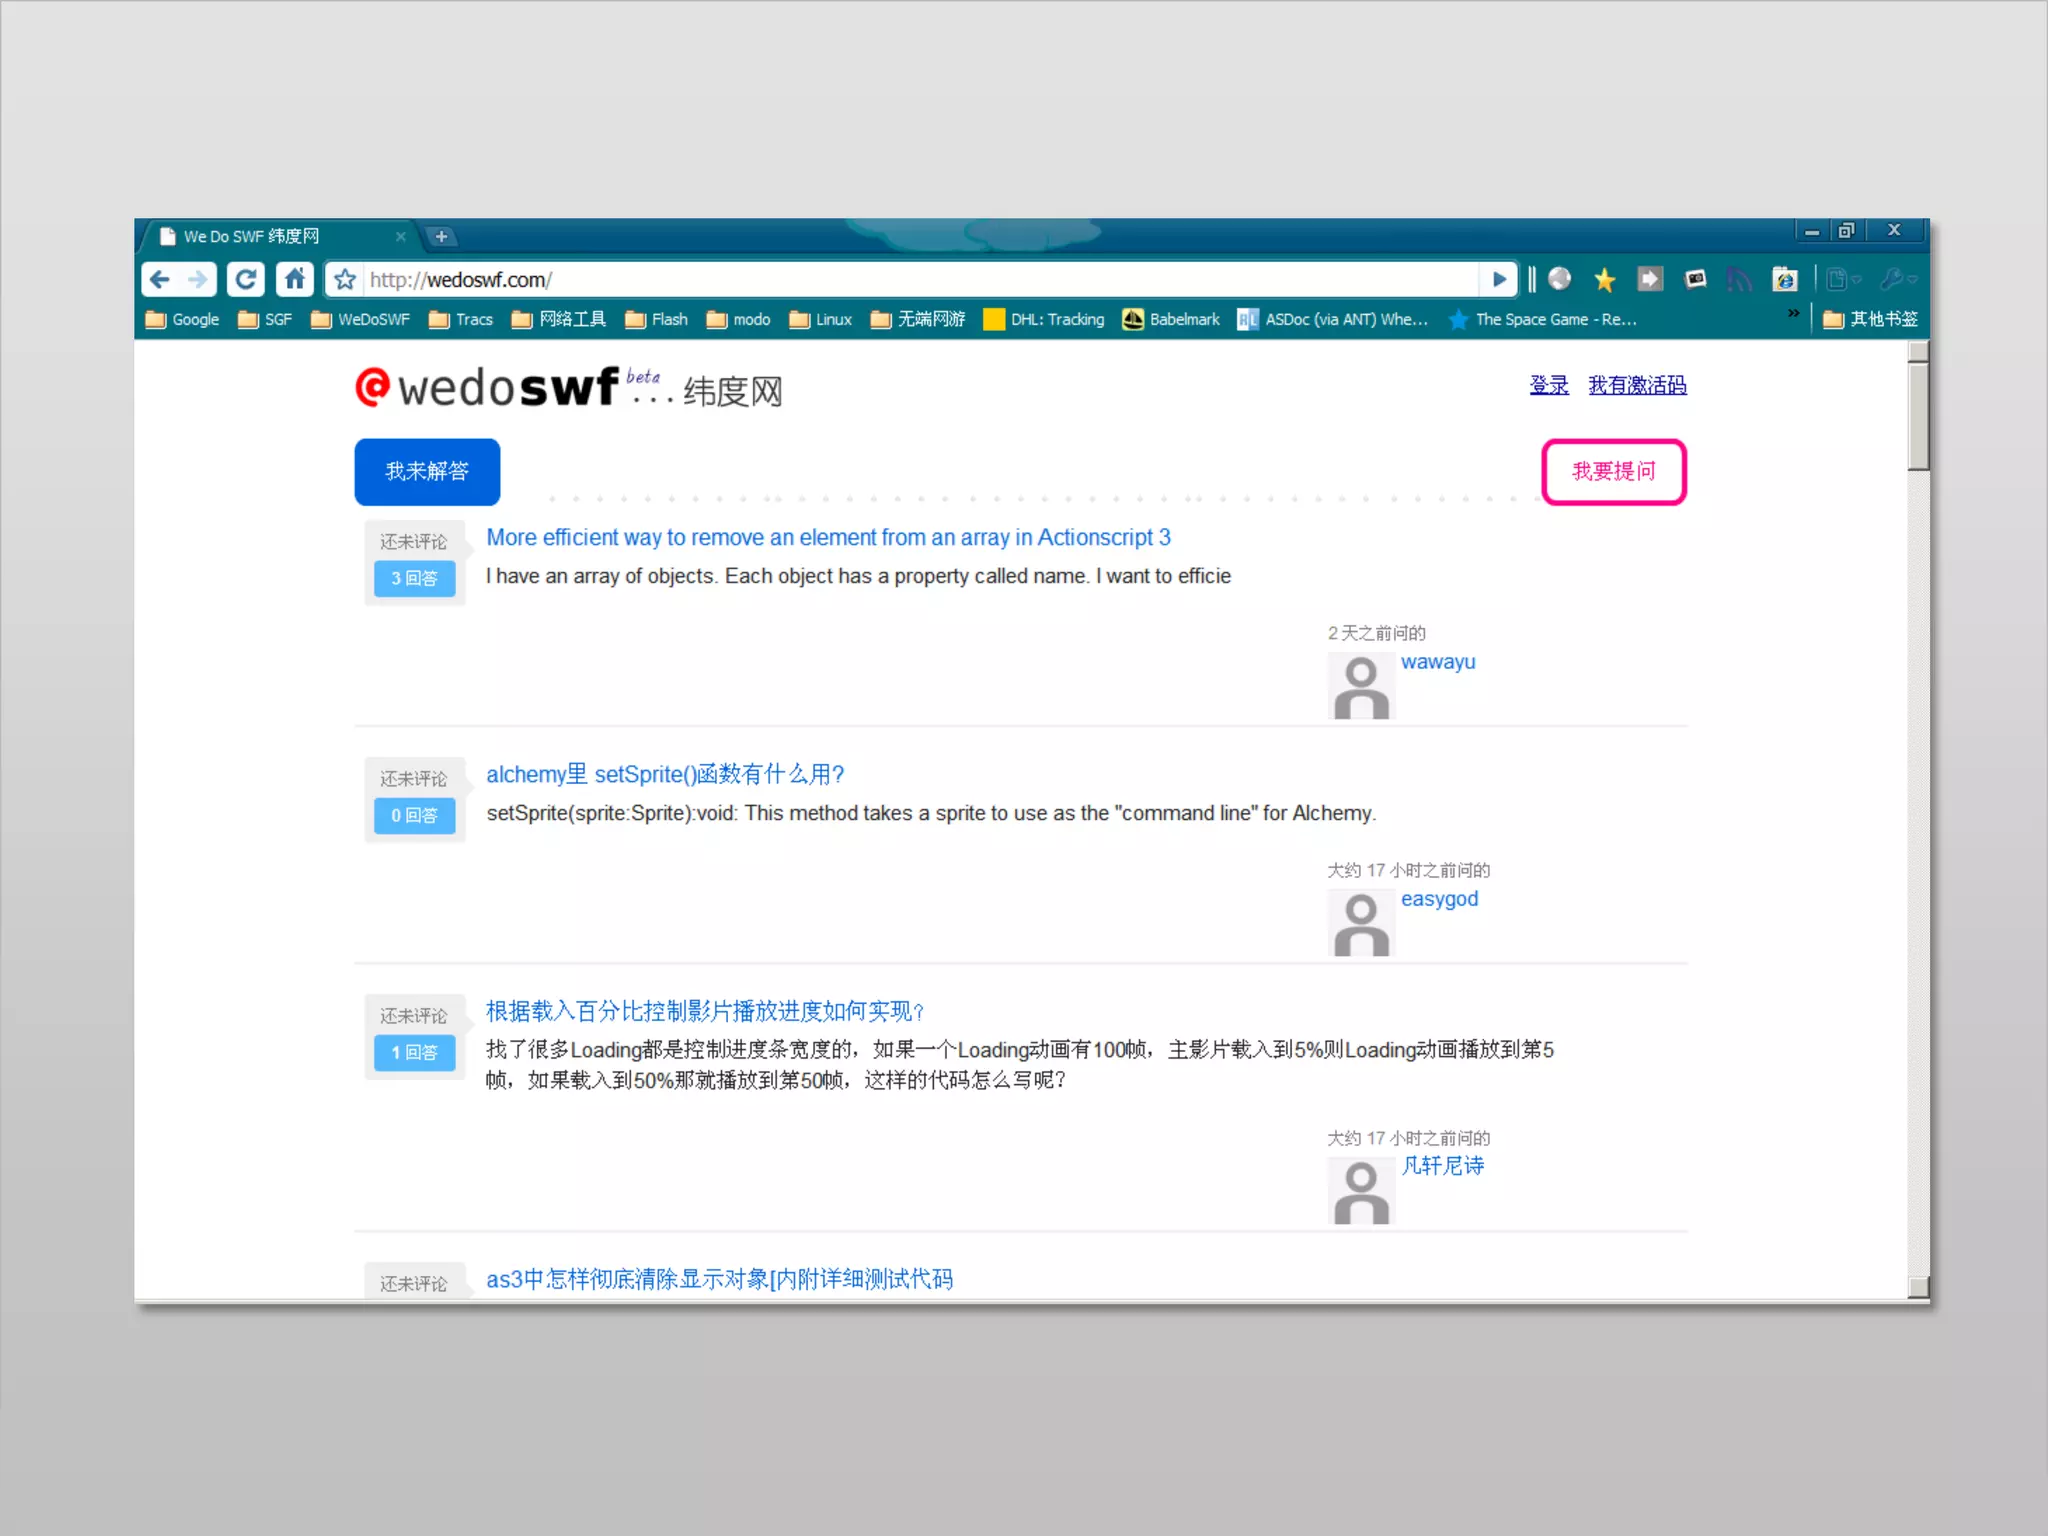This screenshot has height=1536, width=2048.
Task: Open the IE tab extension icon
Action: [x=1785, y=280]
